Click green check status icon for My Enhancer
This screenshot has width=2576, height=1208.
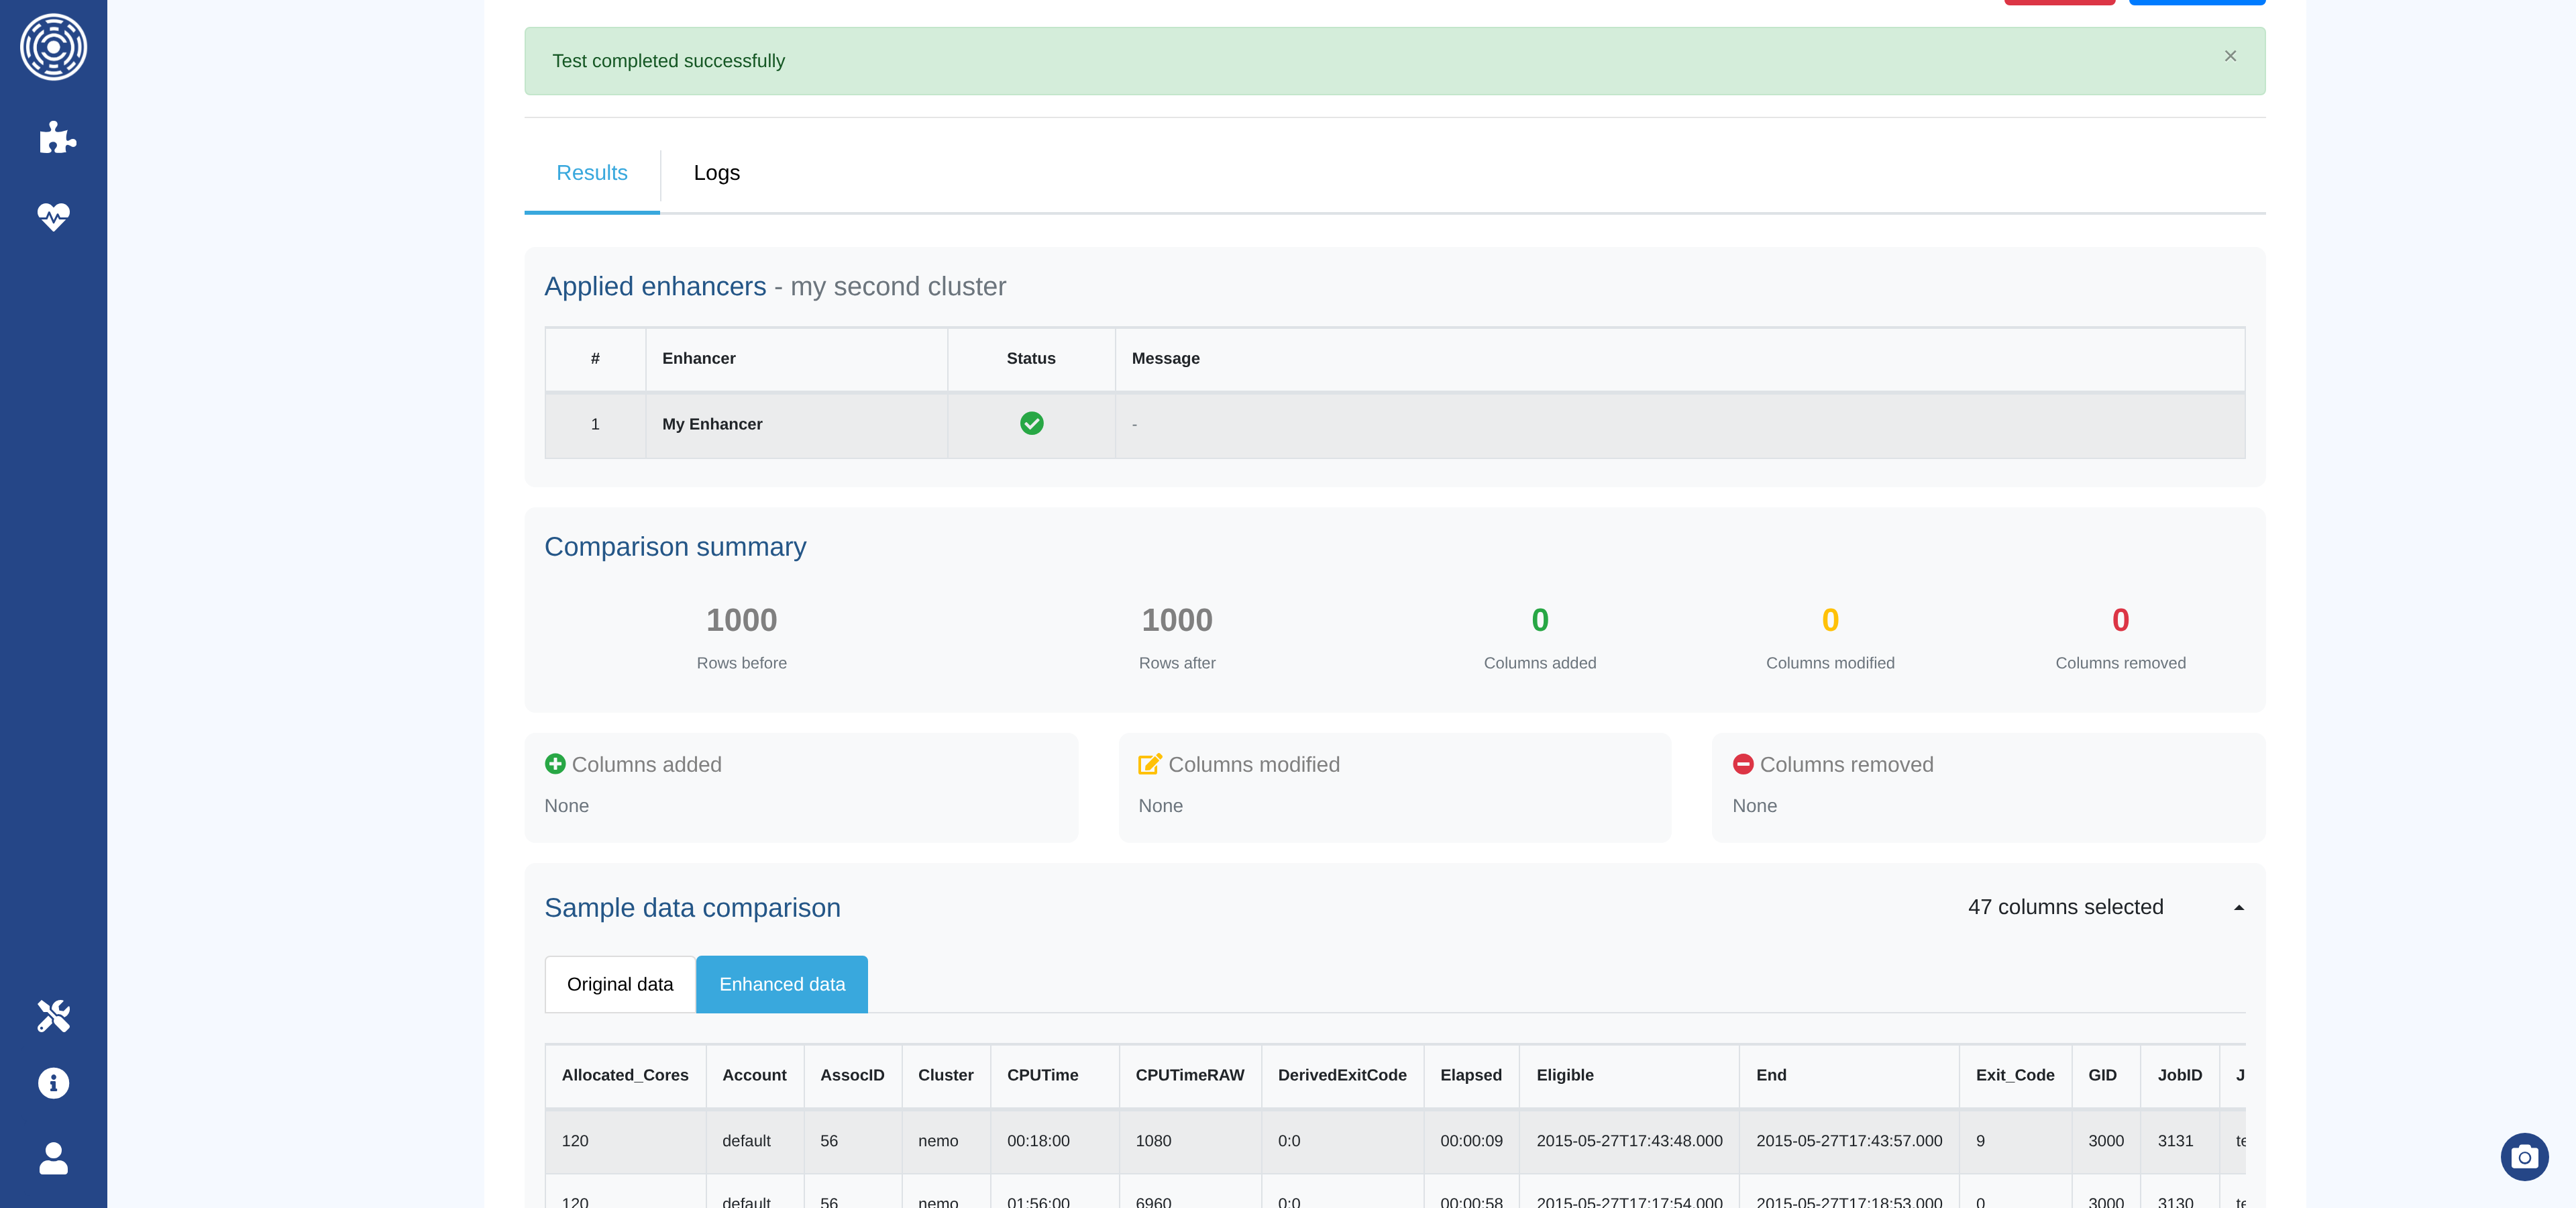(1031, 424)
